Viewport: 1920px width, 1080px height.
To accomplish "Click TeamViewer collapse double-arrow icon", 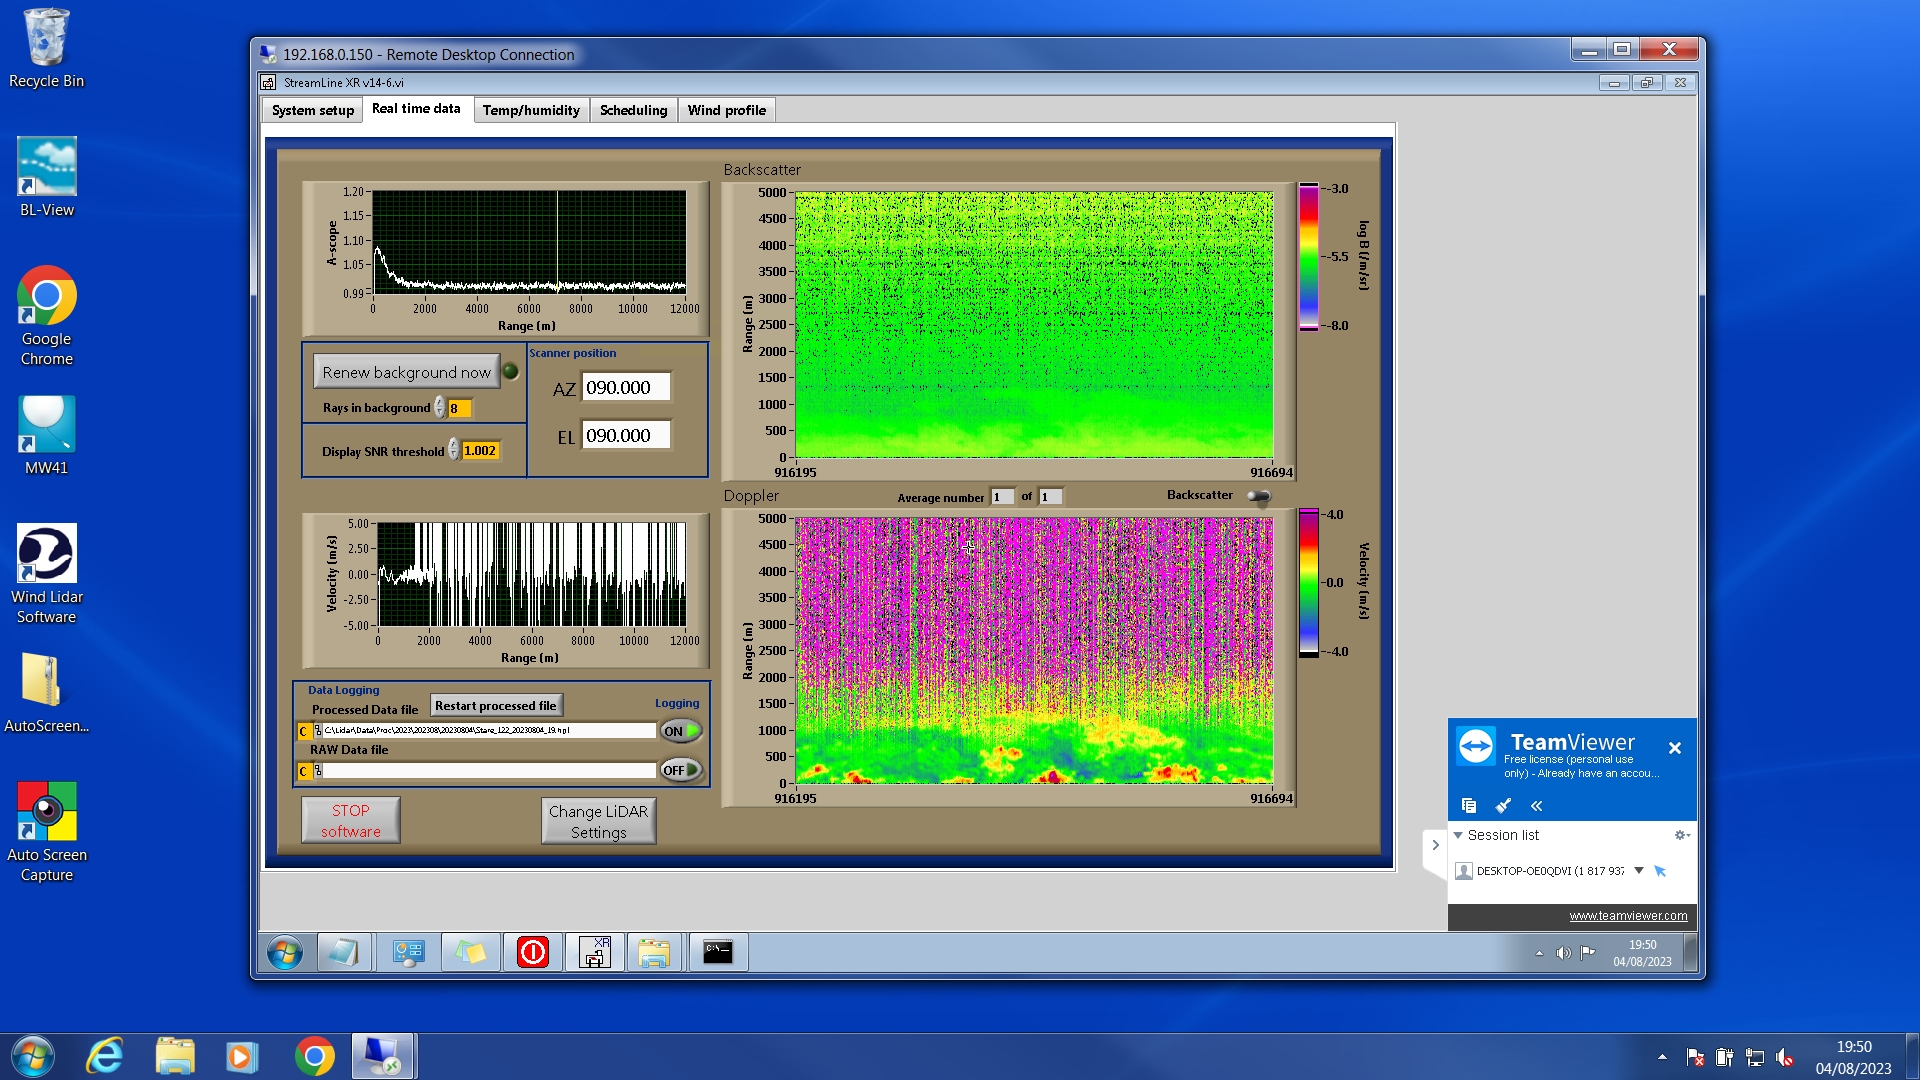I will [1536, 806].
